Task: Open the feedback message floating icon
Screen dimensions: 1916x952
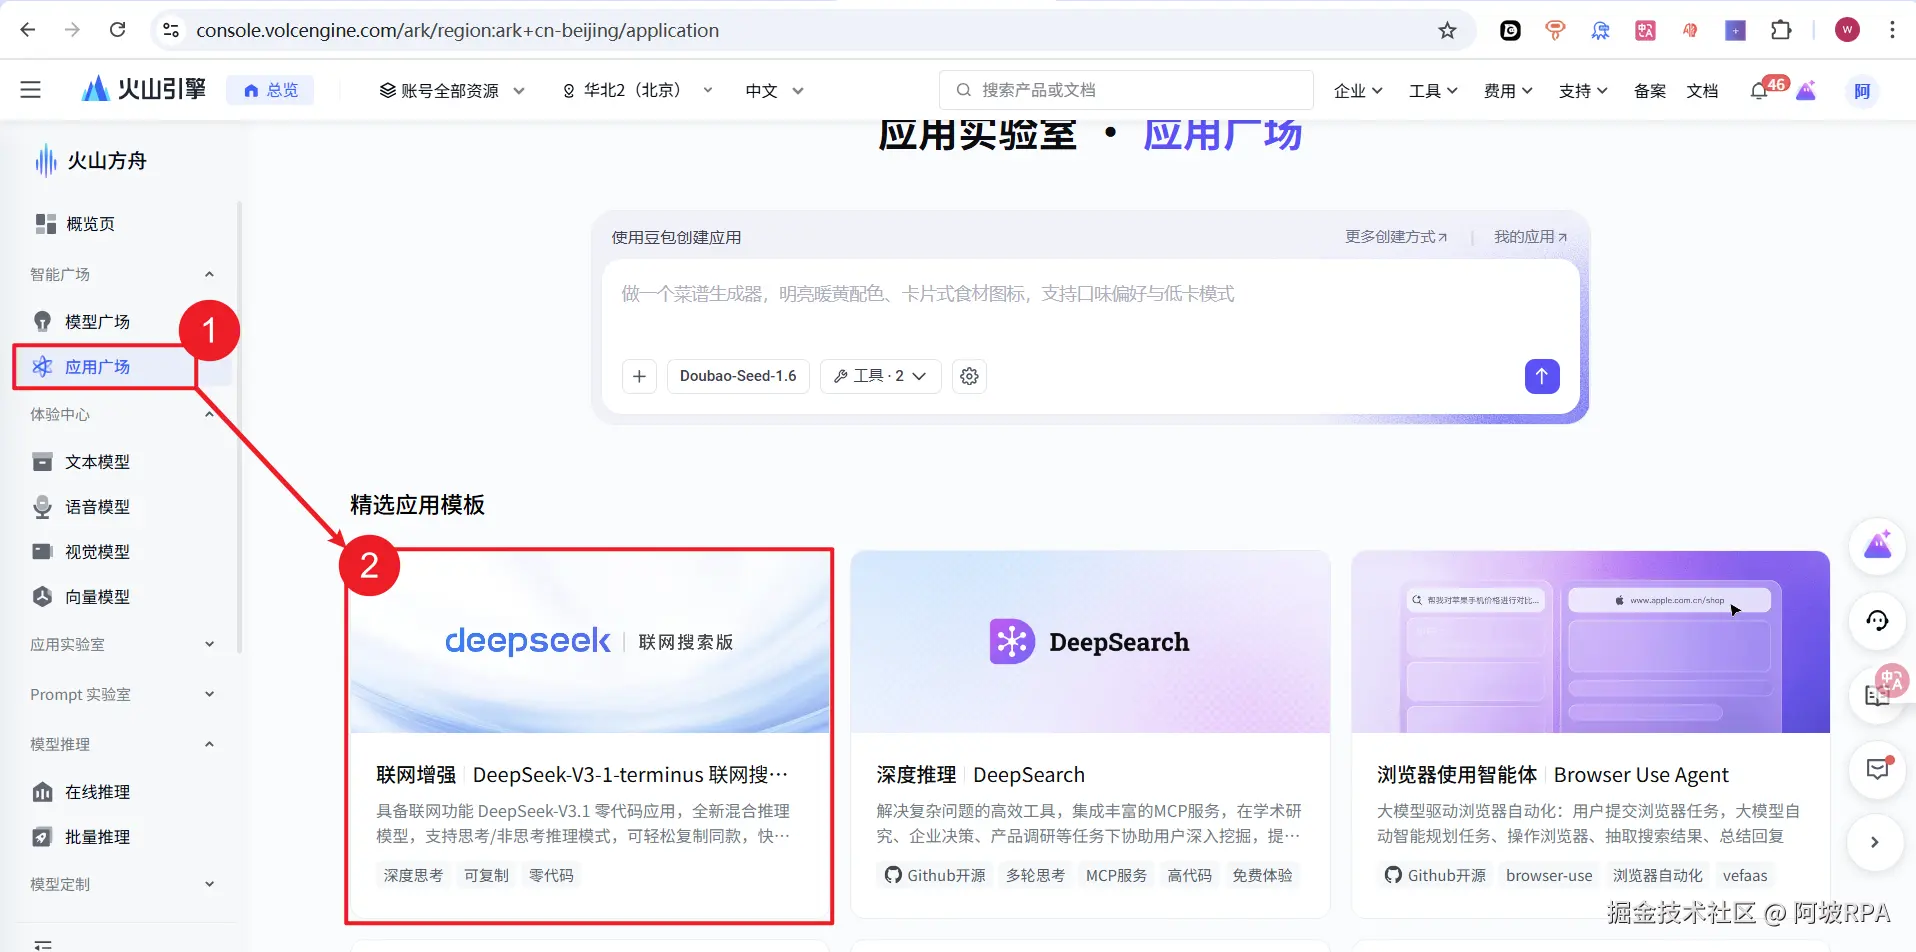Action: [1877, 769]
